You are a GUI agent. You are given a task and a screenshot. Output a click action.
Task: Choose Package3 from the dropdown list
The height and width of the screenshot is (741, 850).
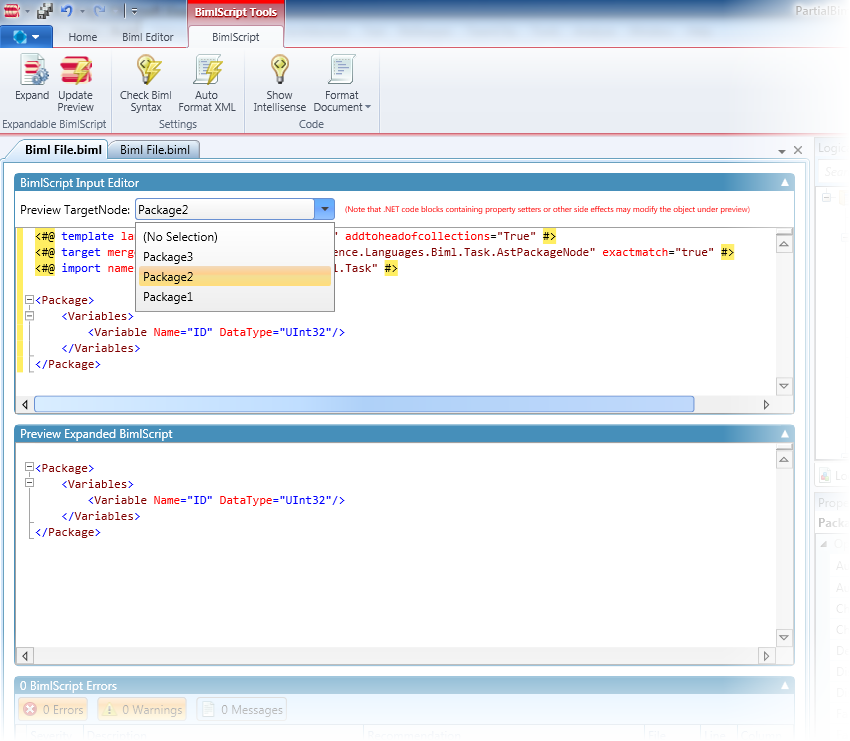(235, 257)
